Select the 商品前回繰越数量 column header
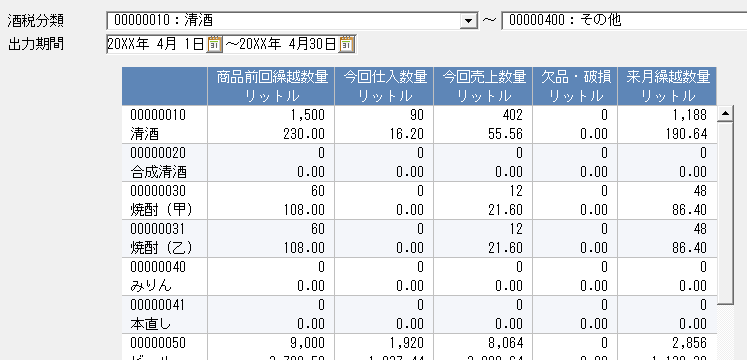The height and width of the screenshot is (360, 747). [272, 86]
